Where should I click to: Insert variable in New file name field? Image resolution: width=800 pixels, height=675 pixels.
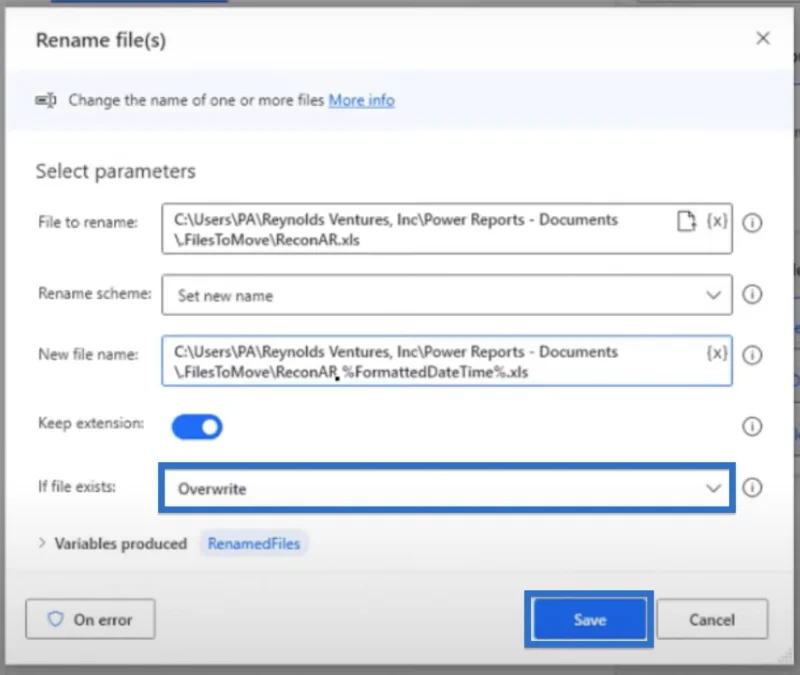click(717, 353)
